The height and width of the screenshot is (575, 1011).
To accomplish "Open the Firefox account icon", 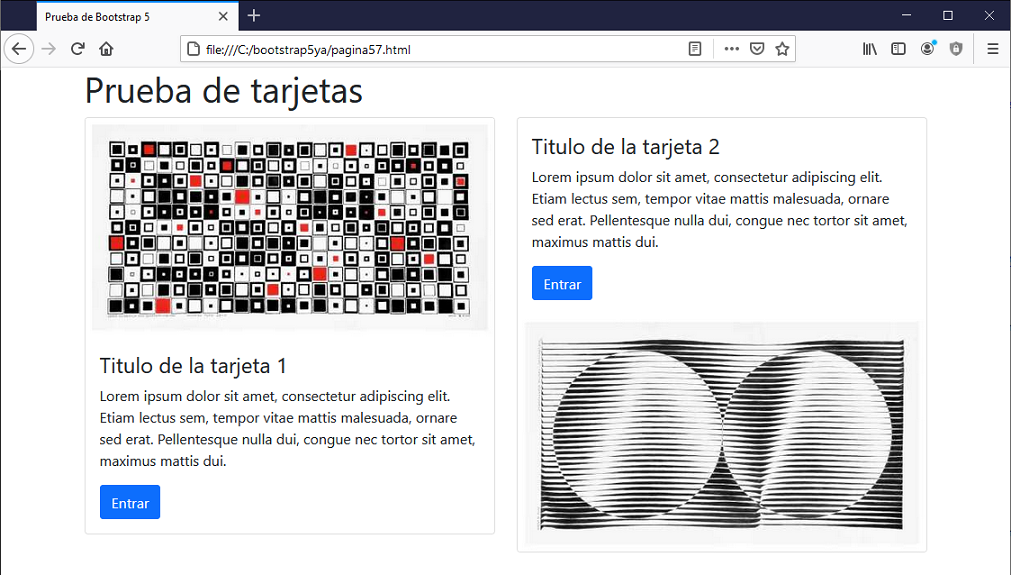I will click(927, 49).
